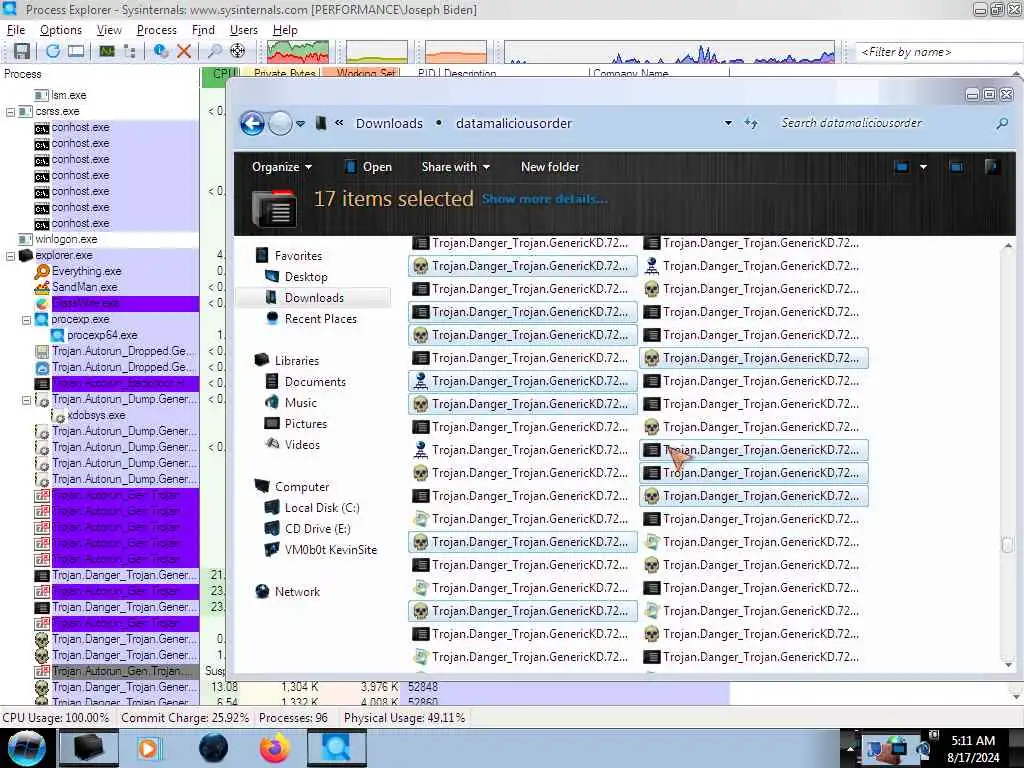The height and width of the screenshot is (768, 1024).
Task: Open the Process menu
Action: click(x=156, y=30)
